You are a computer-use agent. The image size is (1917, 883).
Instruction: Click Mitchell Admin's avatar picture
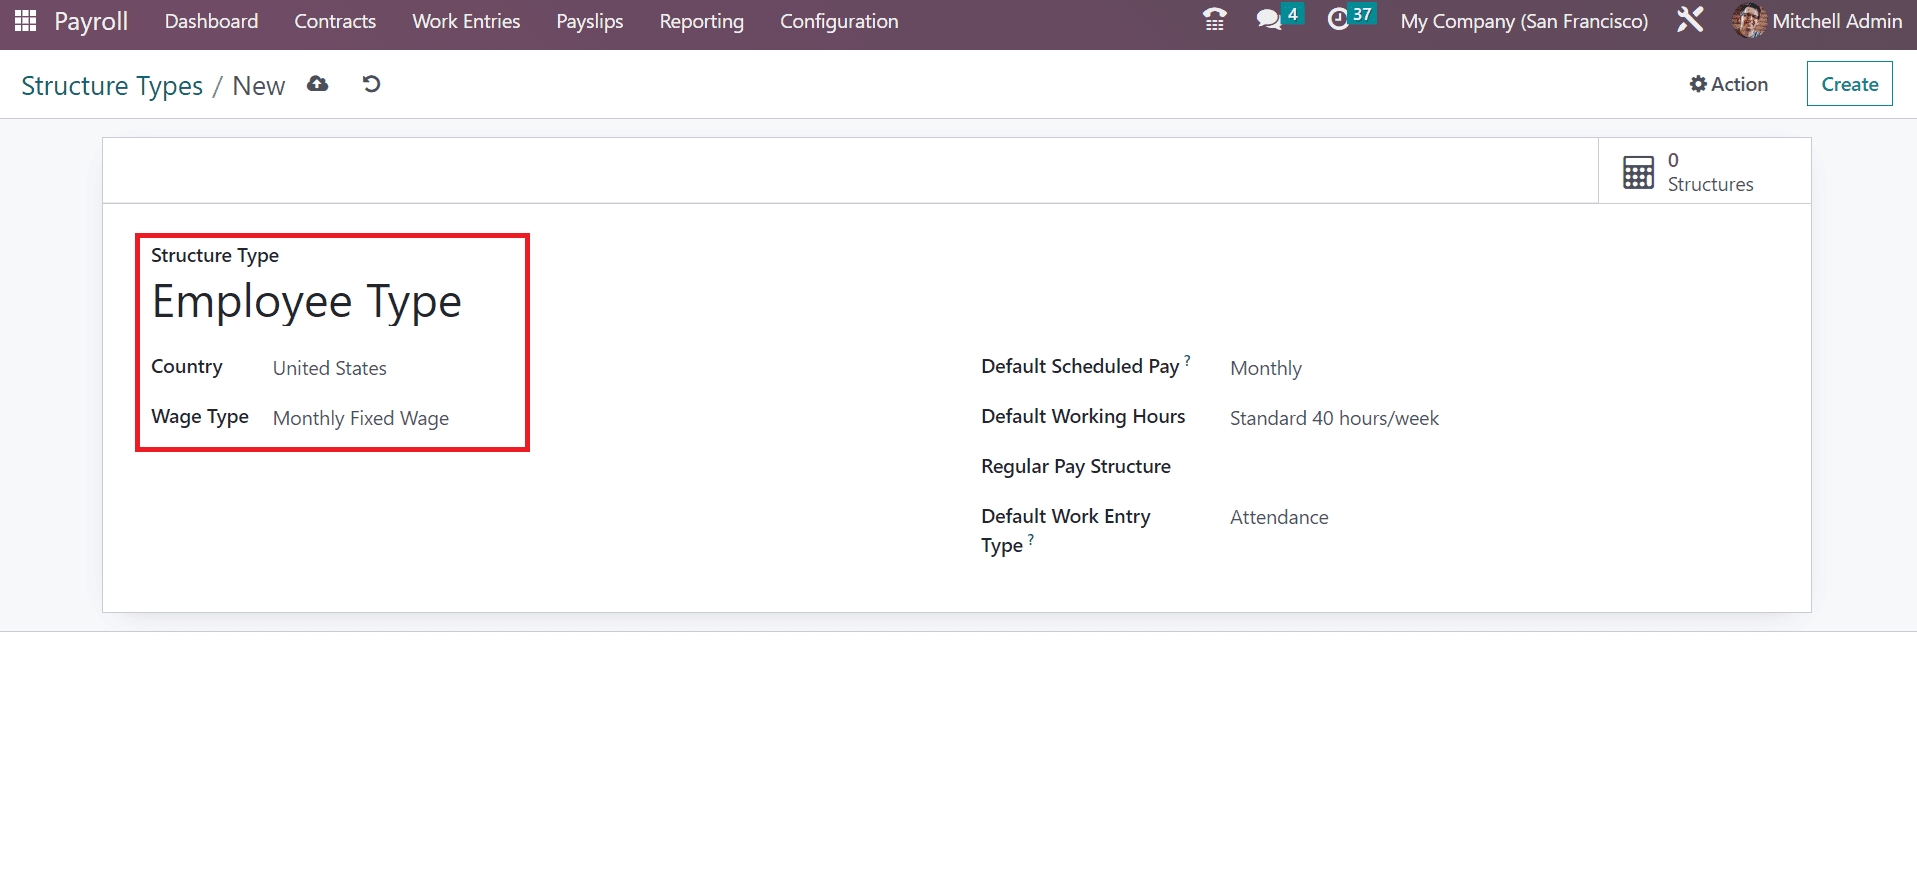coord(1748,21)
